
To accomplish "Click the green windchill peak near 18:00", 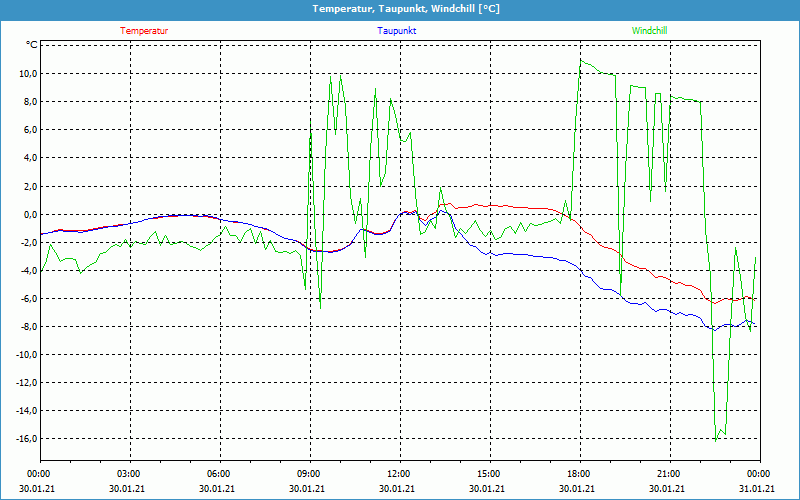I will [581, 60].
